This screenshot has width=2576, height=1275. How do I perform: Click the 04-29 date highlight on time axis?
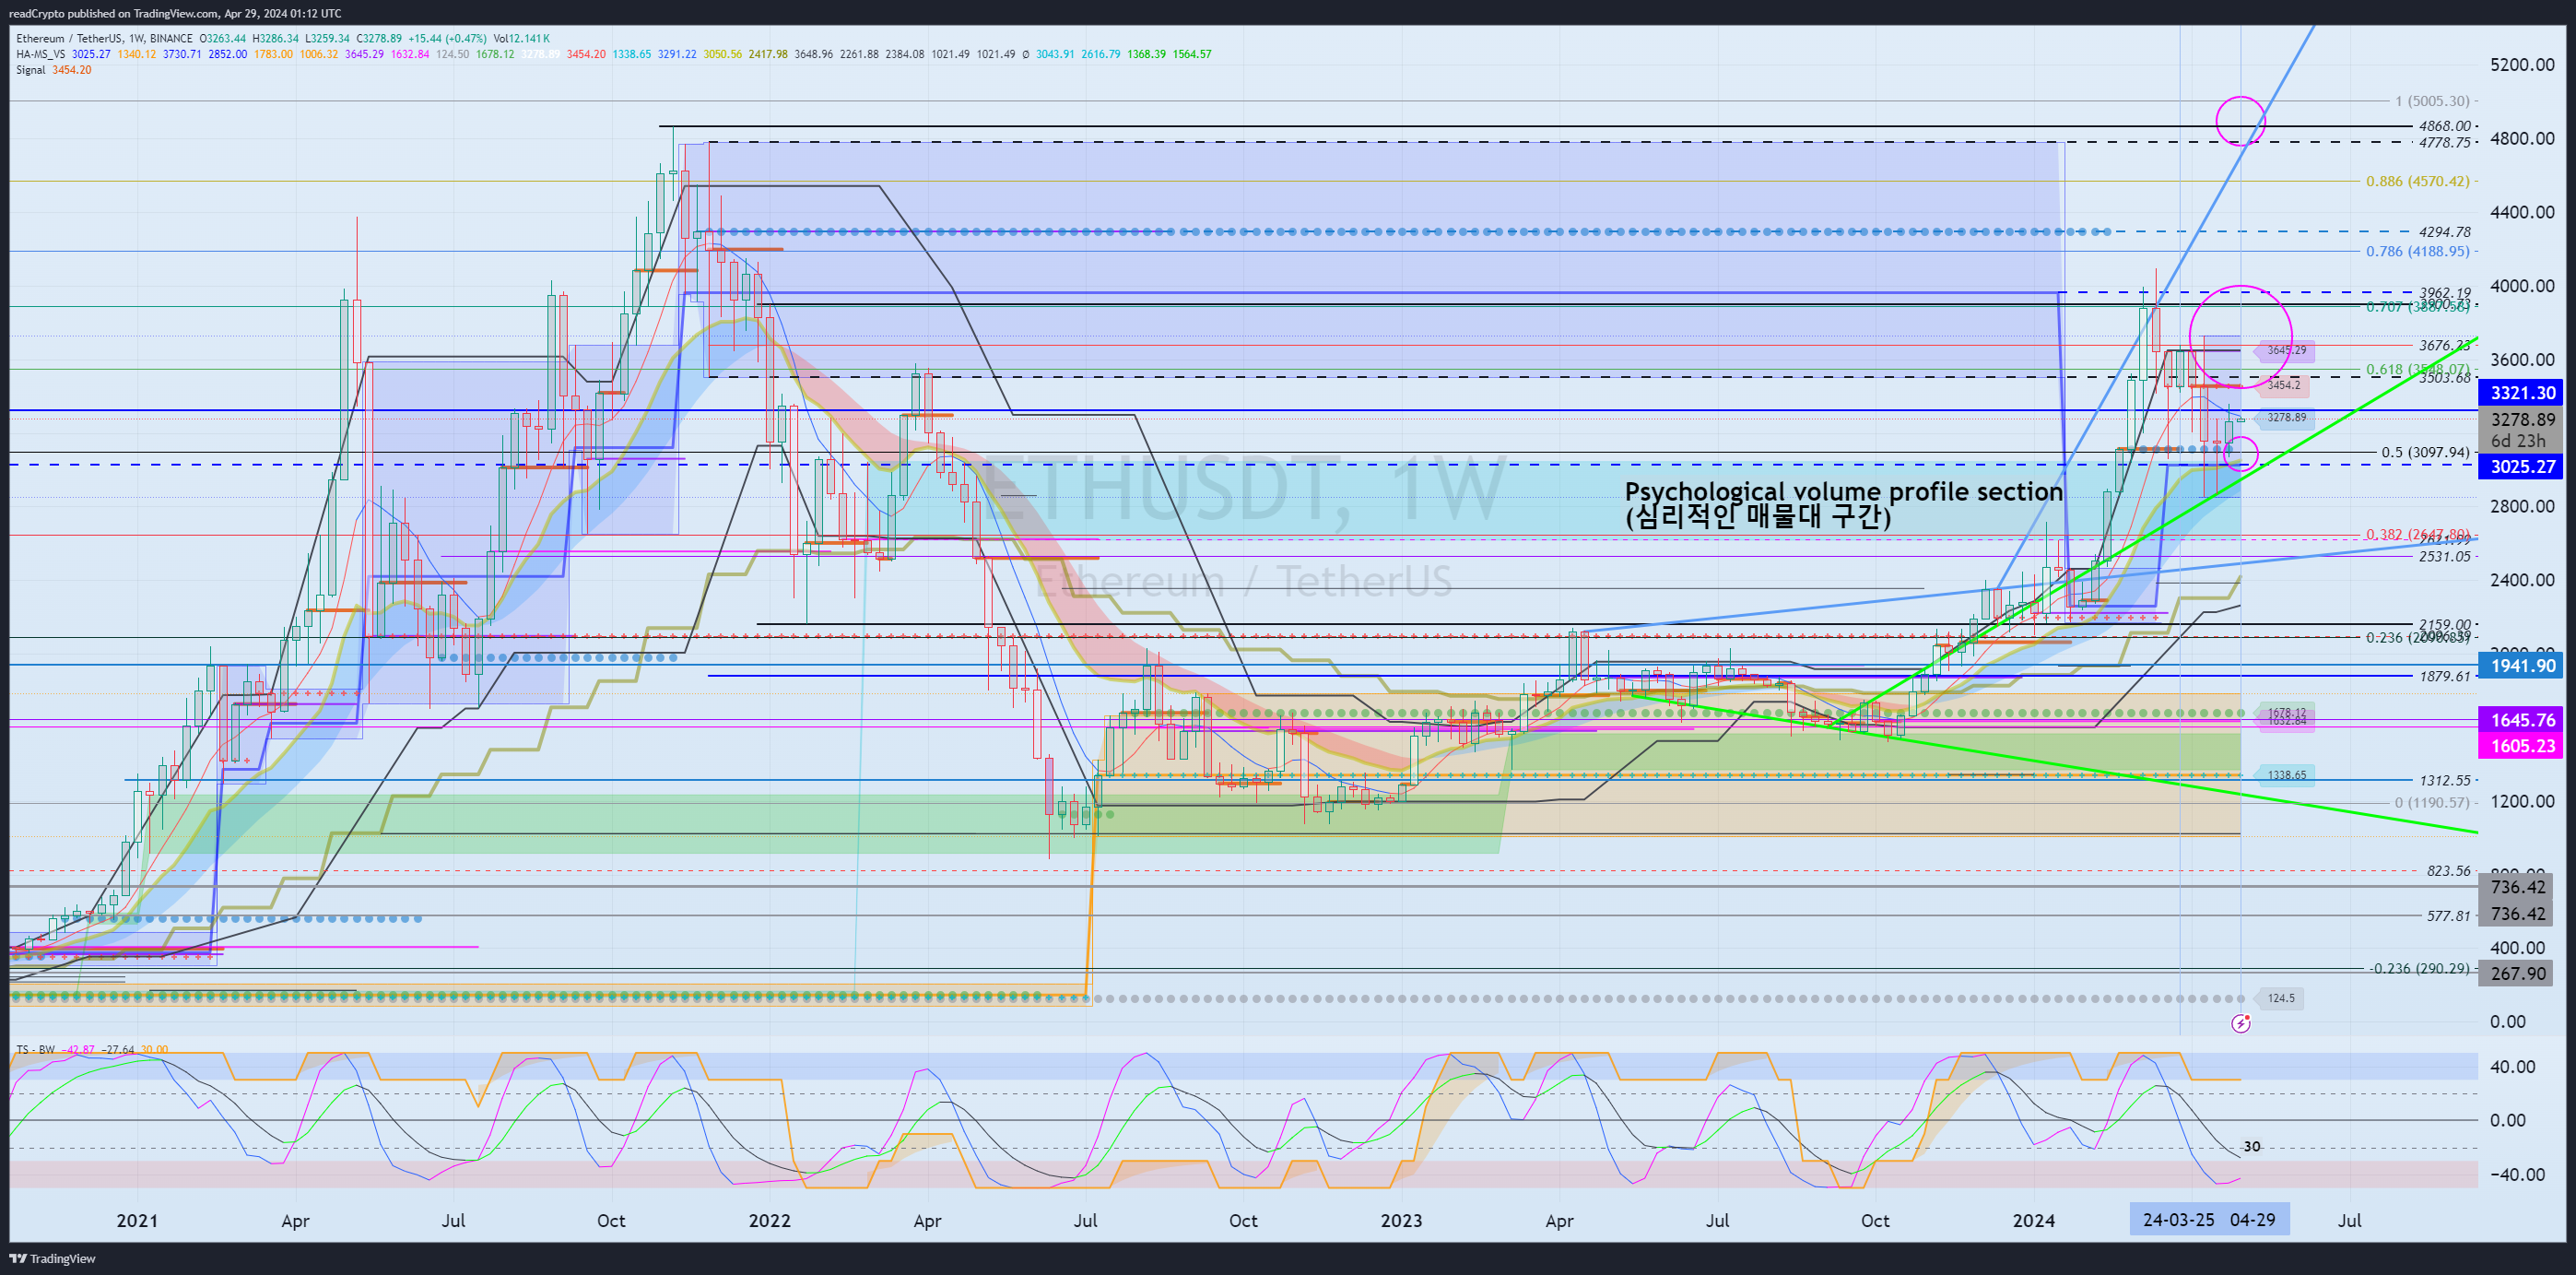[2252, 1220]
